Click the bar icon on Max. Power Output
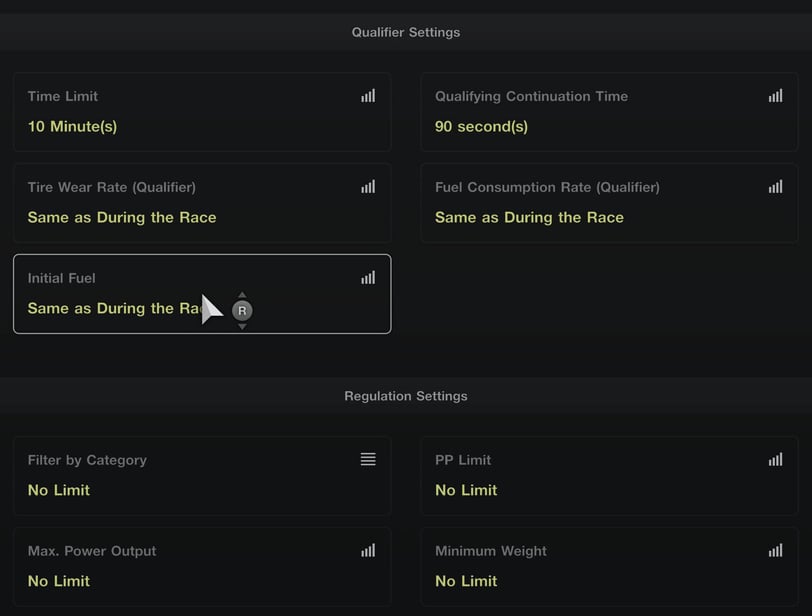 point(368,550)
